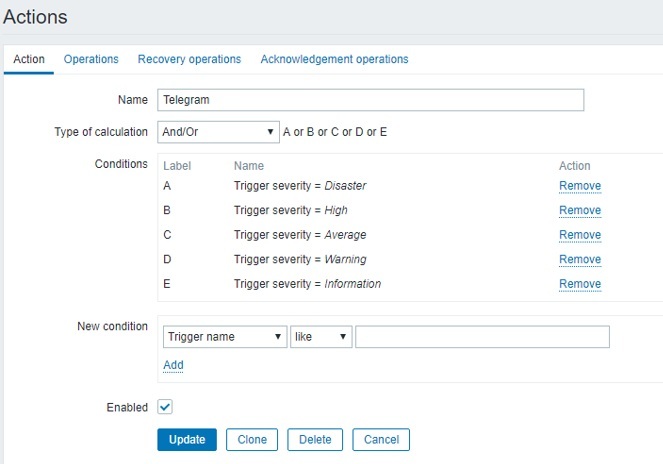Switch to the Action tab

(x=28, y=59)
